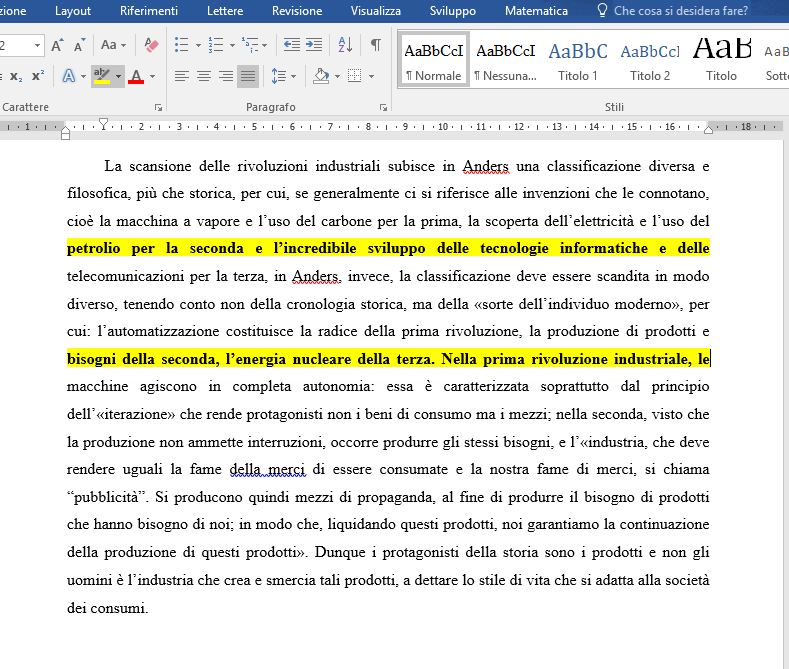Open the shading color dropdown arrow
The width and height of the screenshot is (789, 669).
337,77
